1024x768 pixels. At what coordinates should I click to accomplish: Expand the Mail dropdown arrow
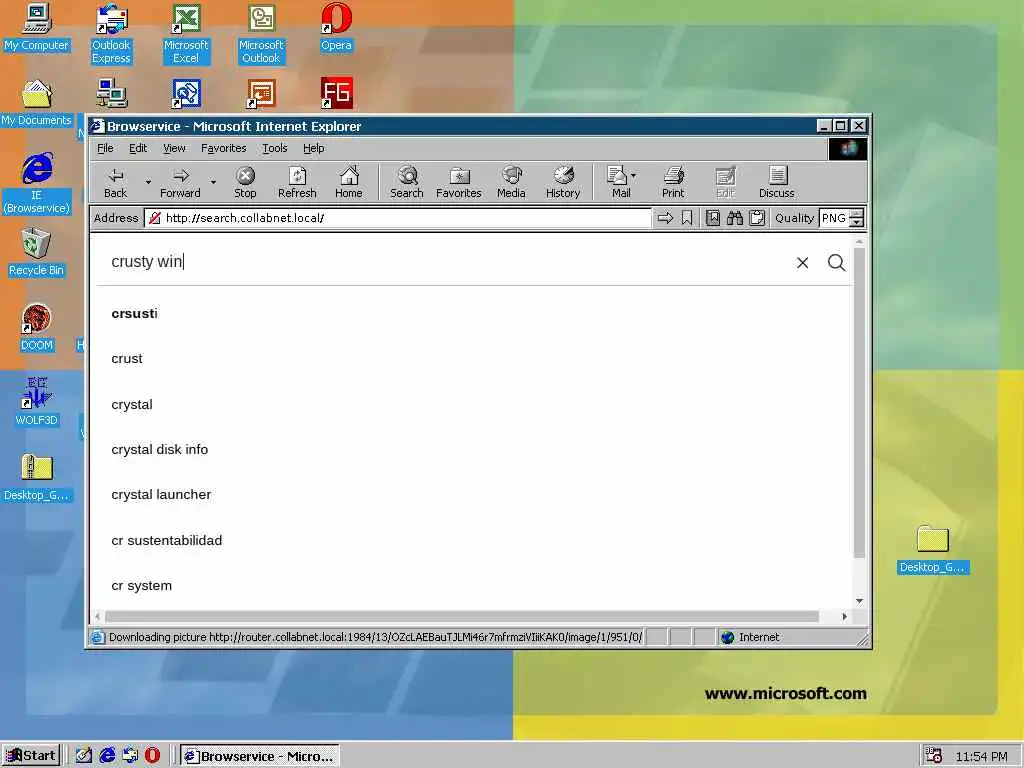(633, 176)
